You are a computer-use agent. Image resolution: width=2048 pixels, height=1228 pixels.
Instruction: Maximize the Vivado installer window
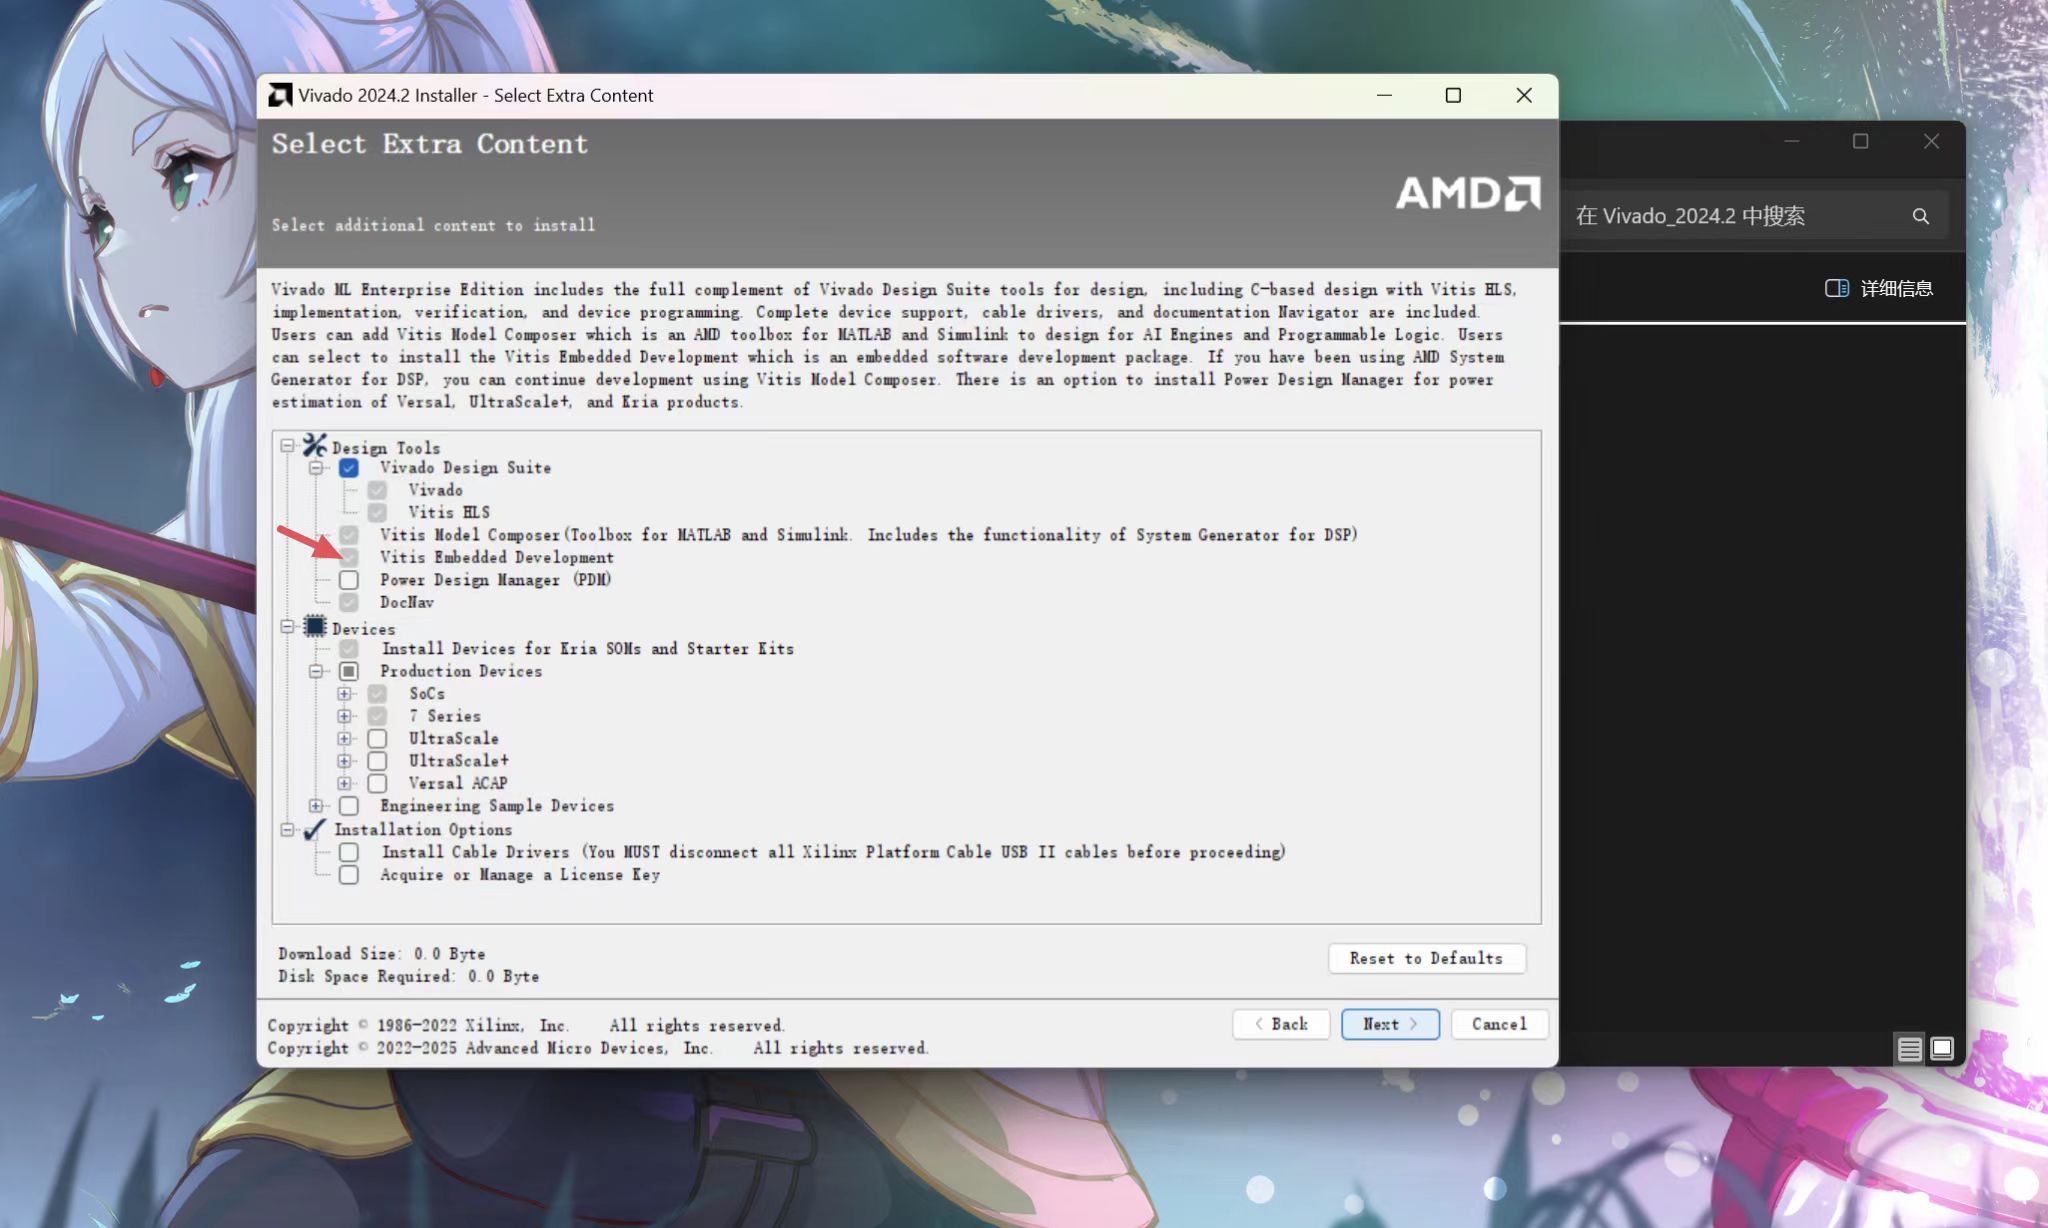1453,95
